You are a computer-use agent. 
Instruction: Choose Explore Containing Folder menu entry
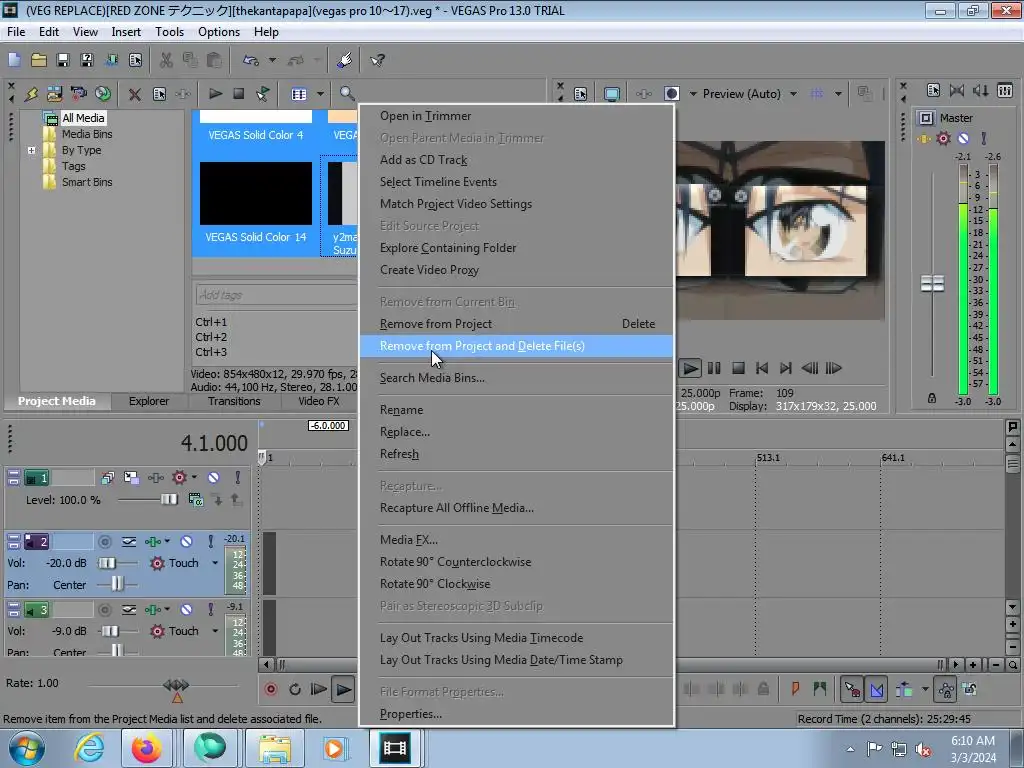coord(516,248)
